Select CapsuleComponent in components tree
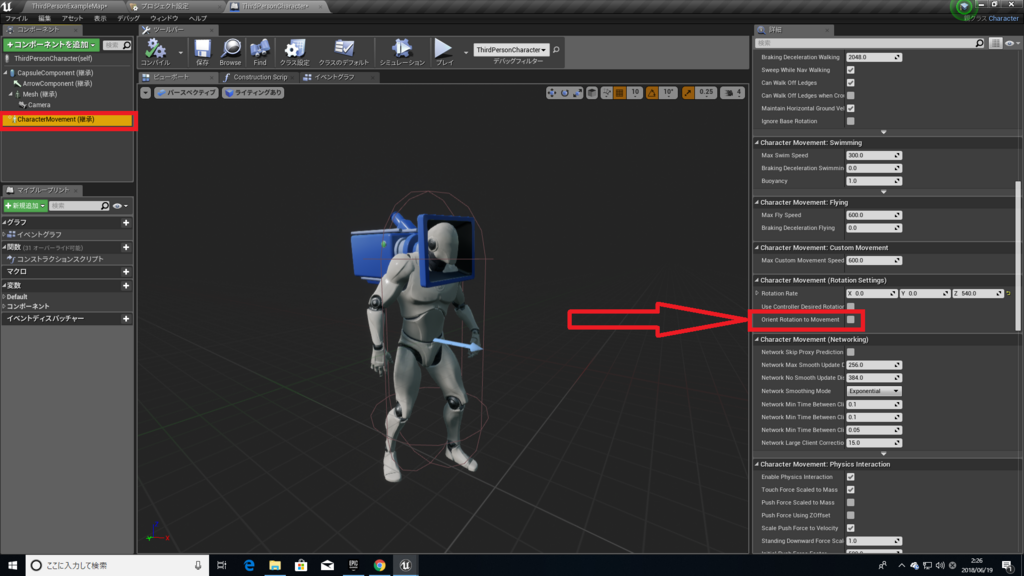This screenshot has height=576, width=1024. click(x=55, y=73)
